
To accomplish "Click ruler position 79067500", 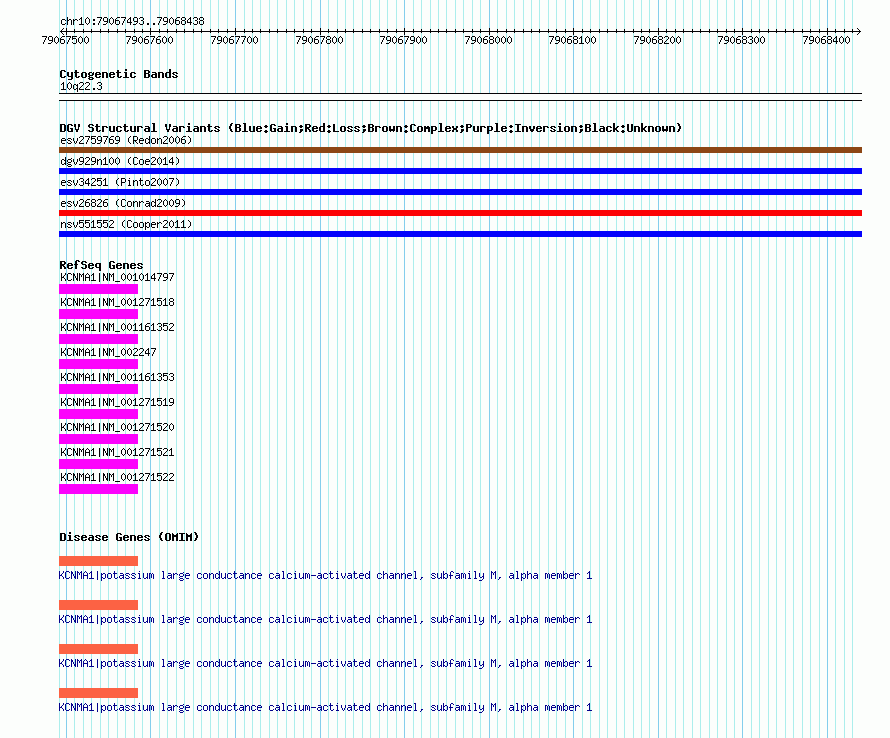I will [65, 40].
